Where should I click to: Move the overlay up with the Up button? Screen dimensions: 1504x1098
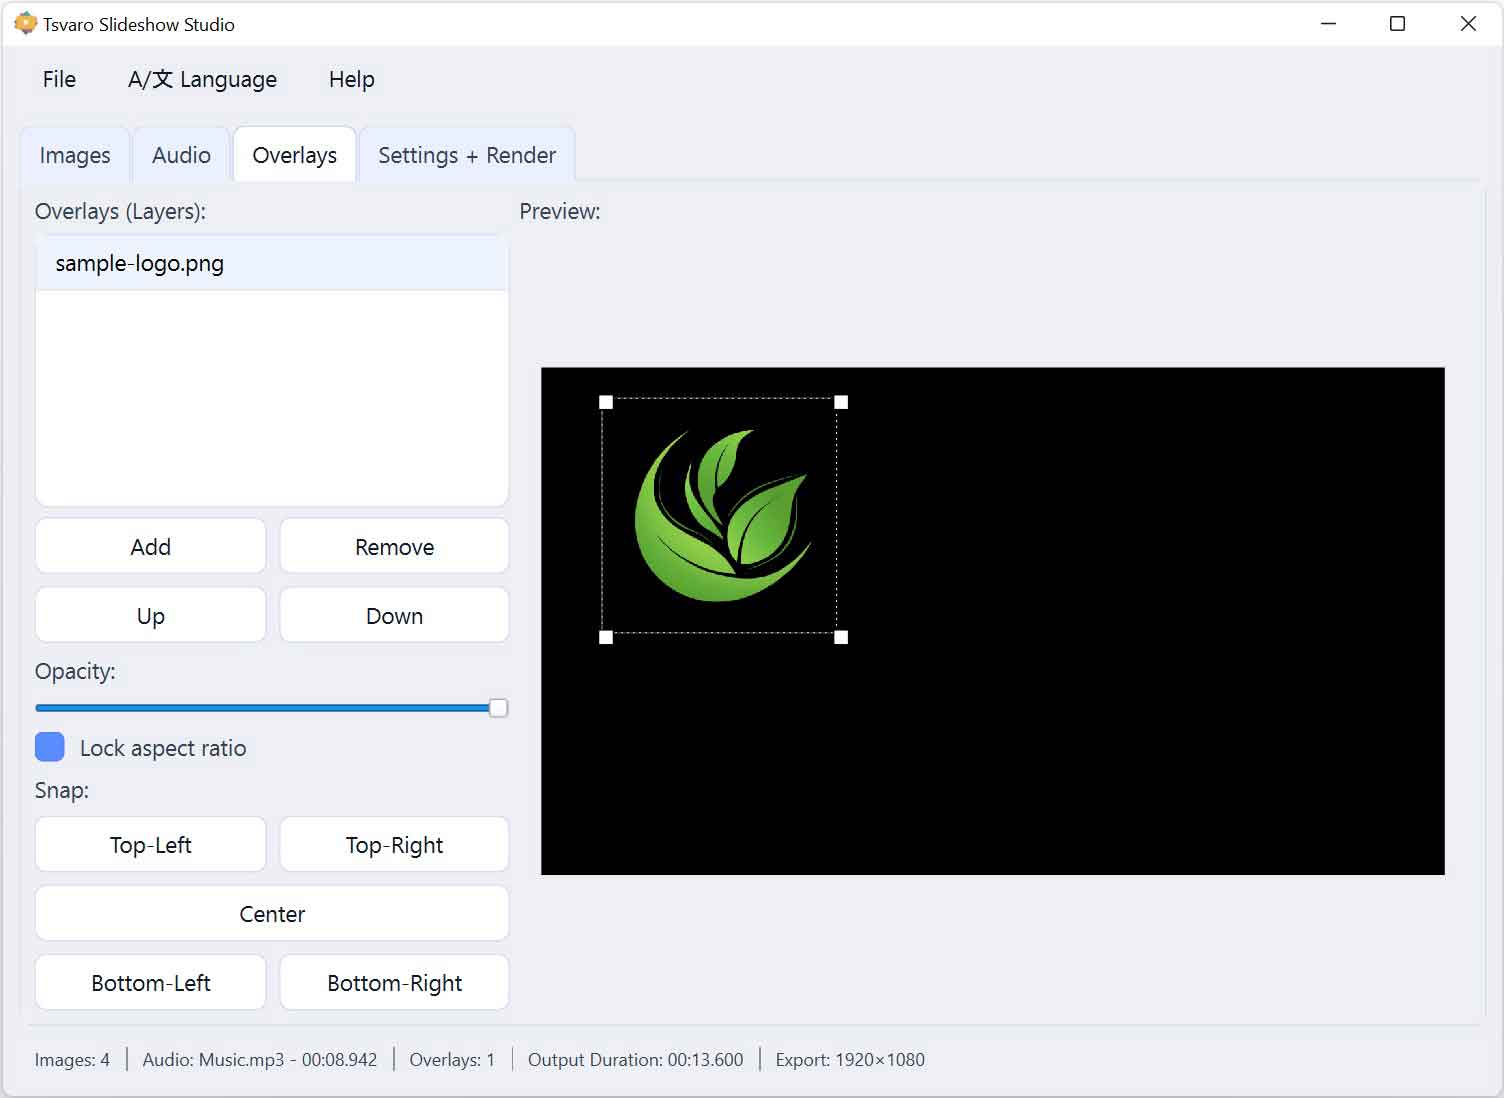pyautogui.click(x=150, y=615)
